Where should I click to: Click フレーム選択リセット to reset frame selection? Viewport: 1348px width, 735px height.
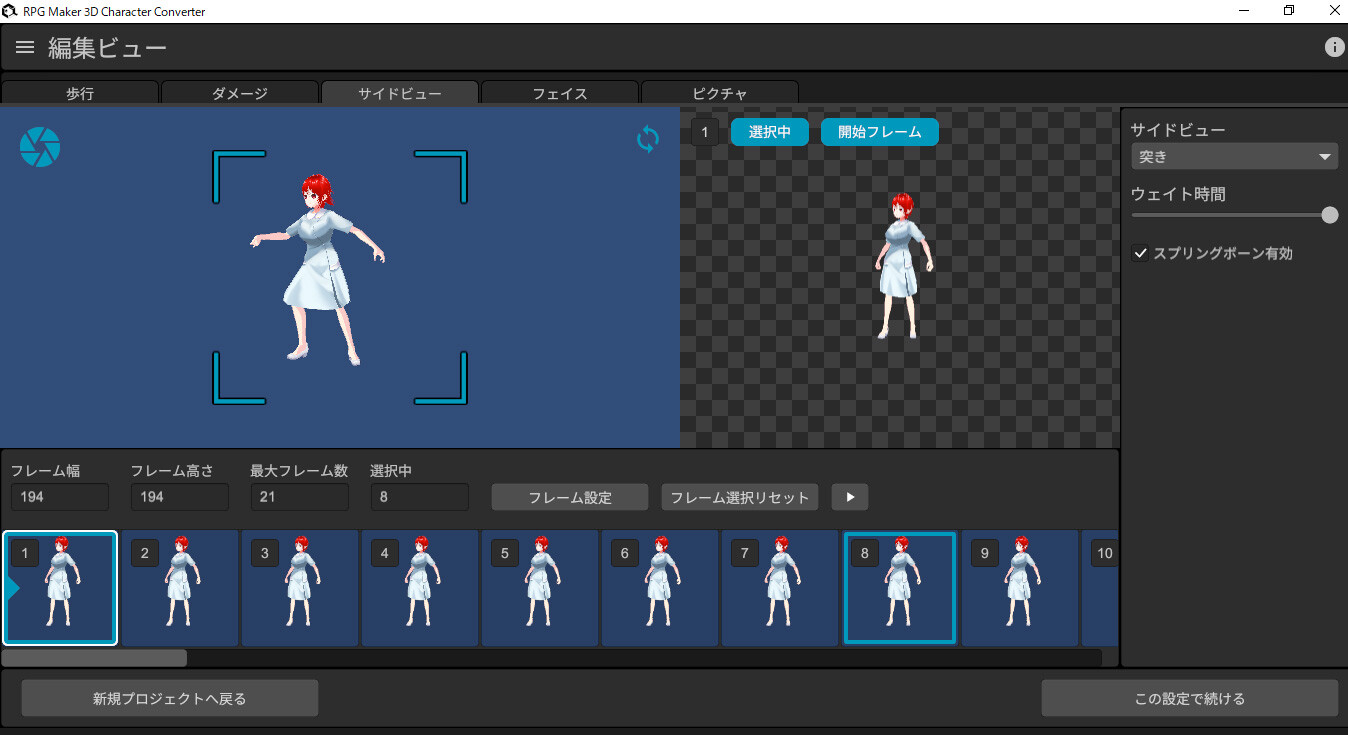(x=739, y=497)
